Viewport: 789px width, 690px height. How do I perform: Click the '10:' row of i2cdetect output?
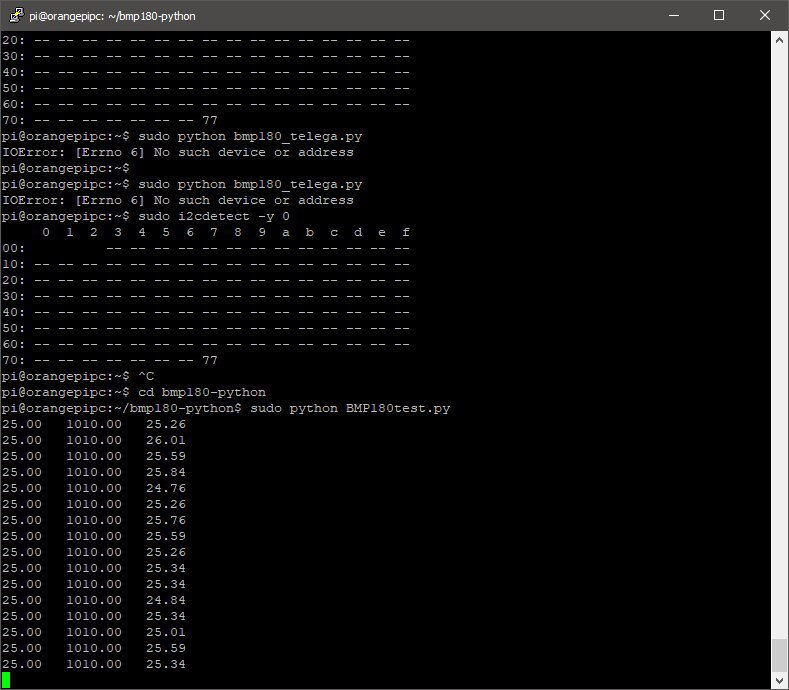(x=206, y=264)
